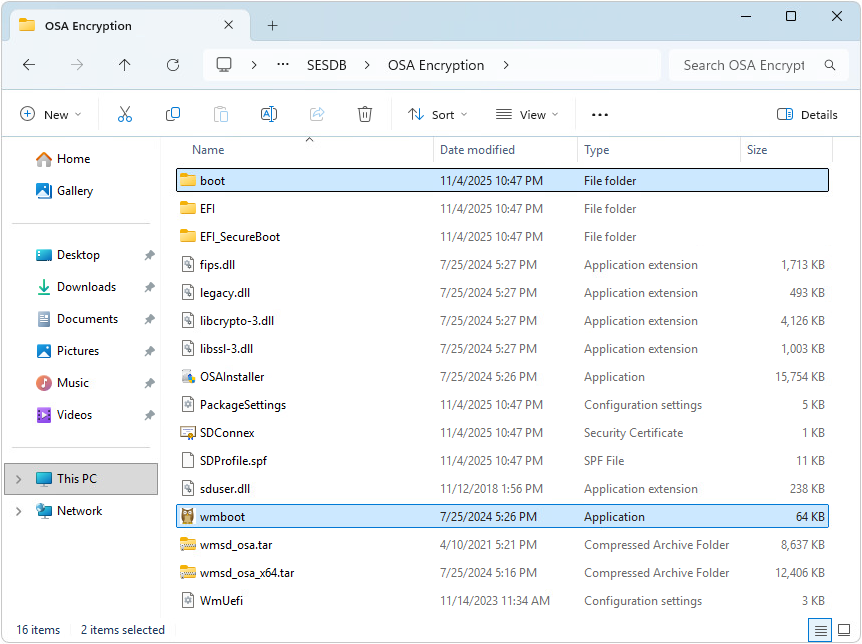Toggle the Details pane
Viewport: 862px width, 644px height.
(808, 114)
